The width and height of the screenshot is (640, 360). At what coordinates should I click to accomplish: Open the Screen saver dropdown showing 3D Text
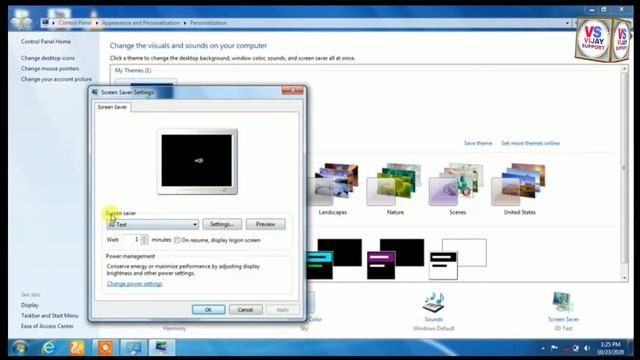tap(152, 224)
